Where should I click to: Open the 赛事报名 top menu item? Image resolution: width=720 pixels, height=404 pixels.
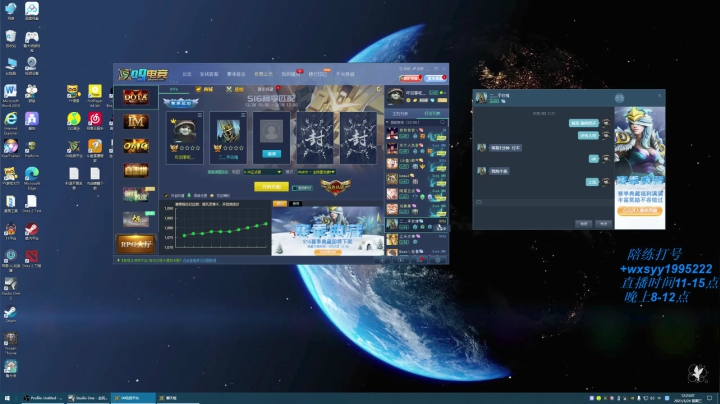pyautogui.click(x=236, y=74)
